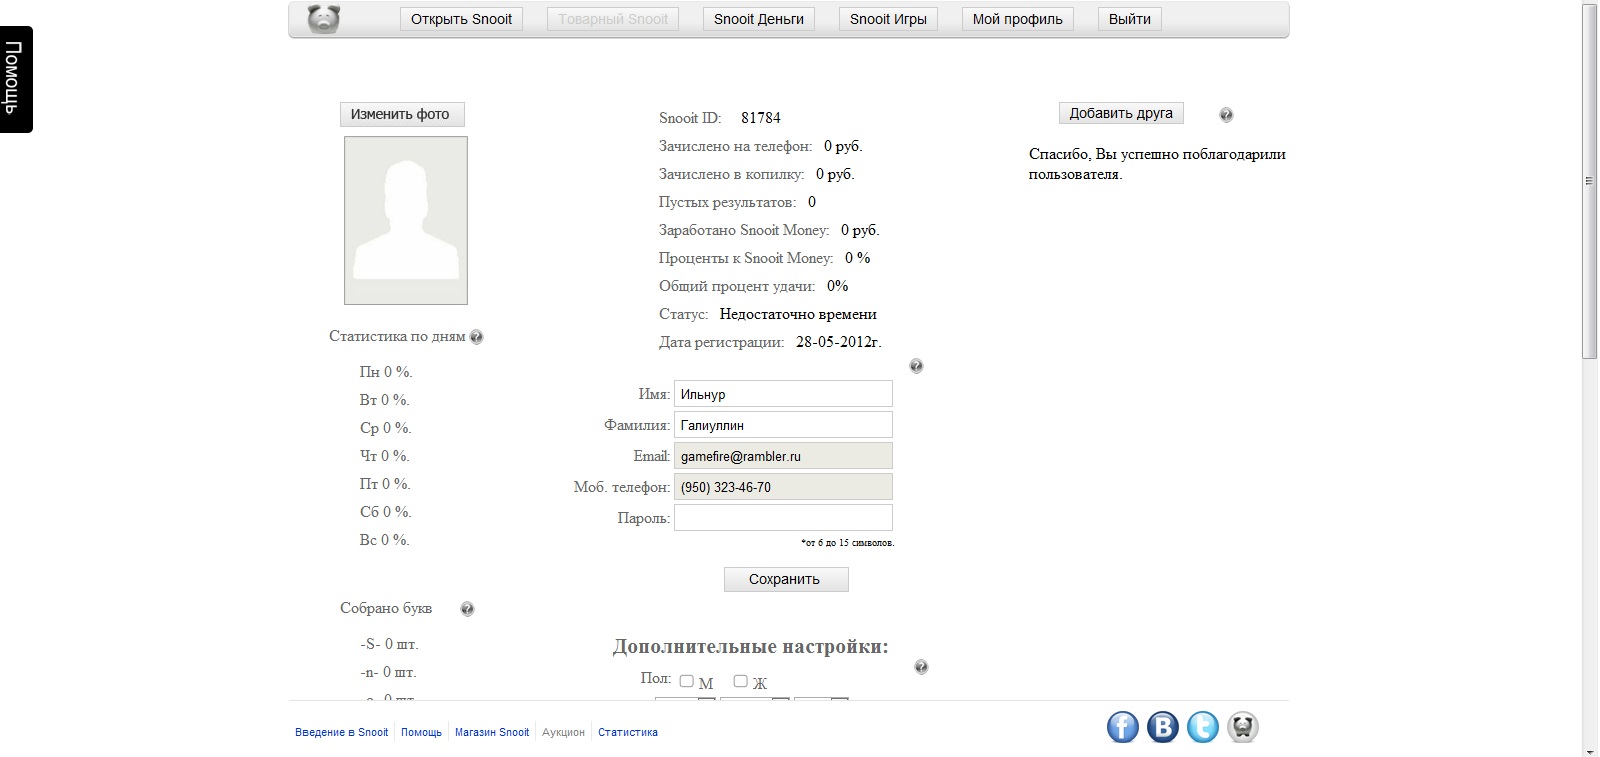The height and width of the screenshot is (757, 1600).
Task: Click the 'Сб 0 %.' statistics row
Action: (x=386, y=512)
